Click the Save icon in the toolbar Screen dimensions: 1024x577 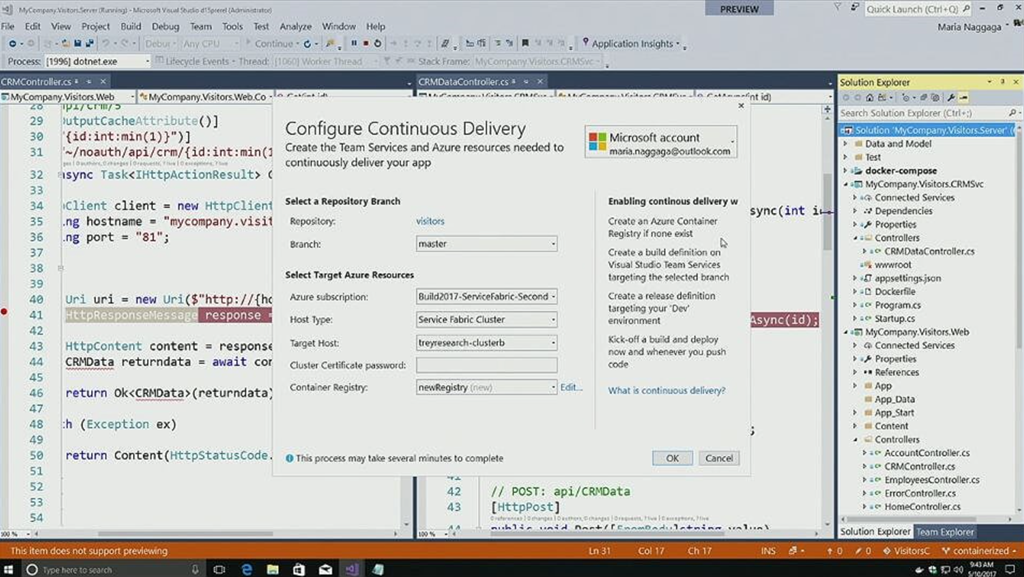pyautogui.click(x=78, y=44)
